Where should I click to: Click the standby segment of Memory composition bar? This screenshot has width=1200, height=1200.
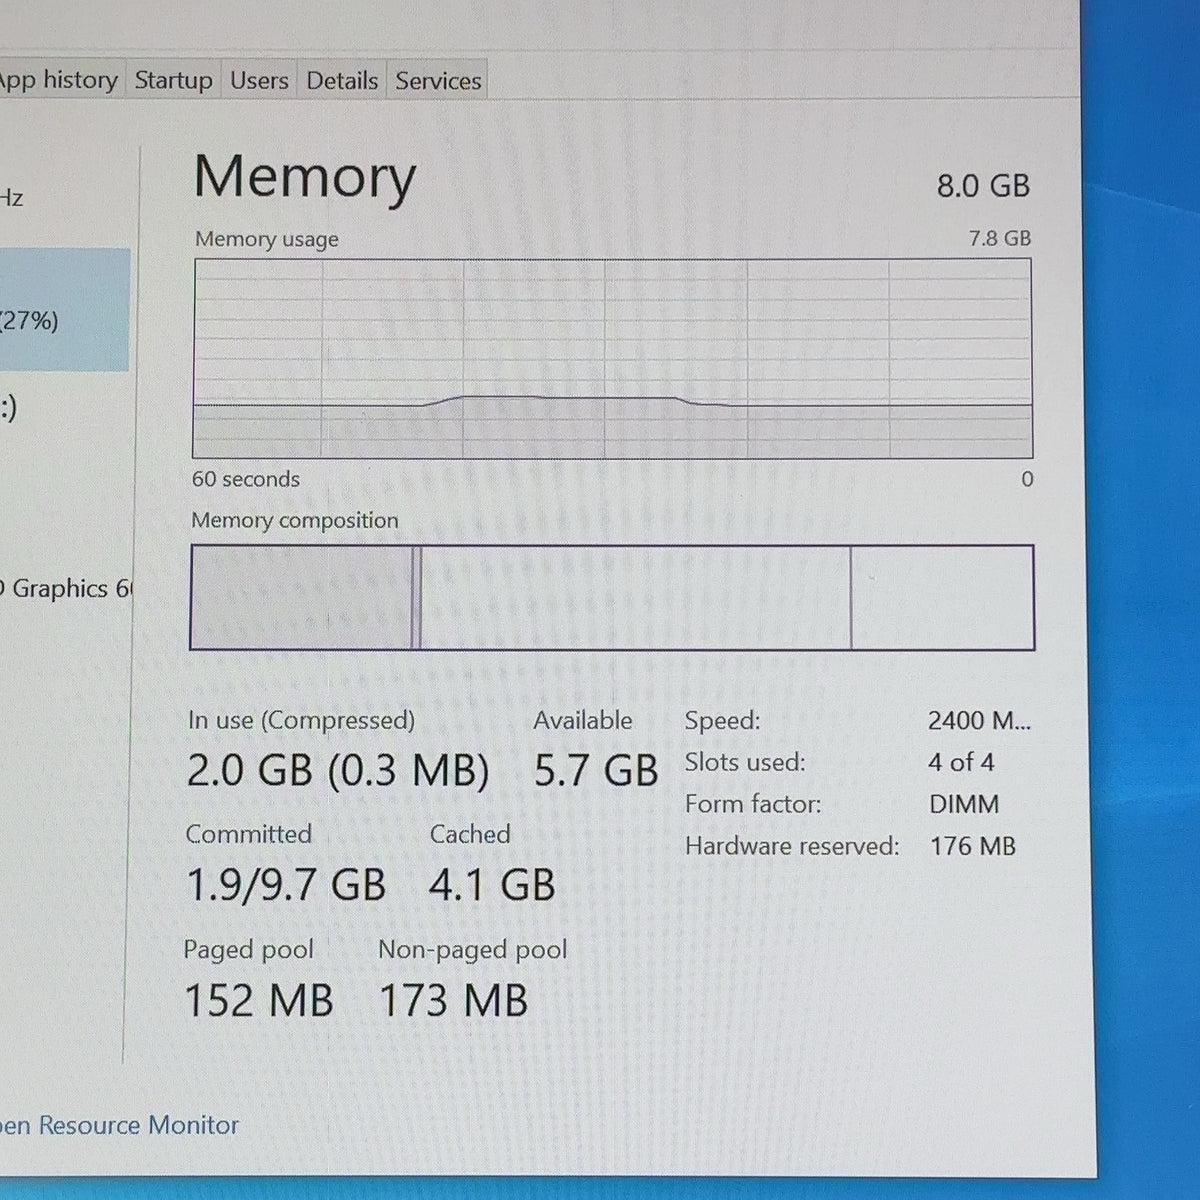(x=635, y=597)
